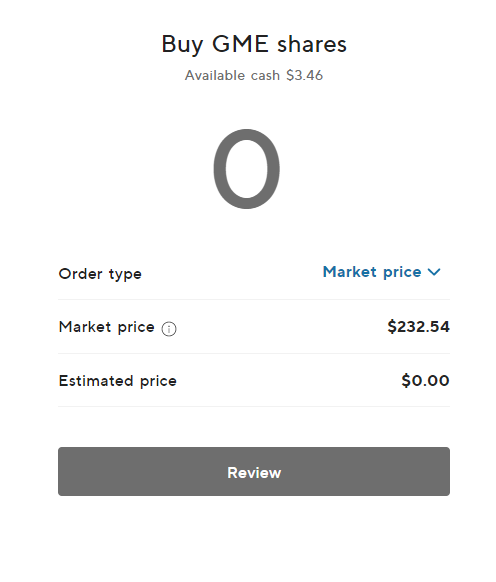Select the share quantity field showing 0

[x=247, y=169]
